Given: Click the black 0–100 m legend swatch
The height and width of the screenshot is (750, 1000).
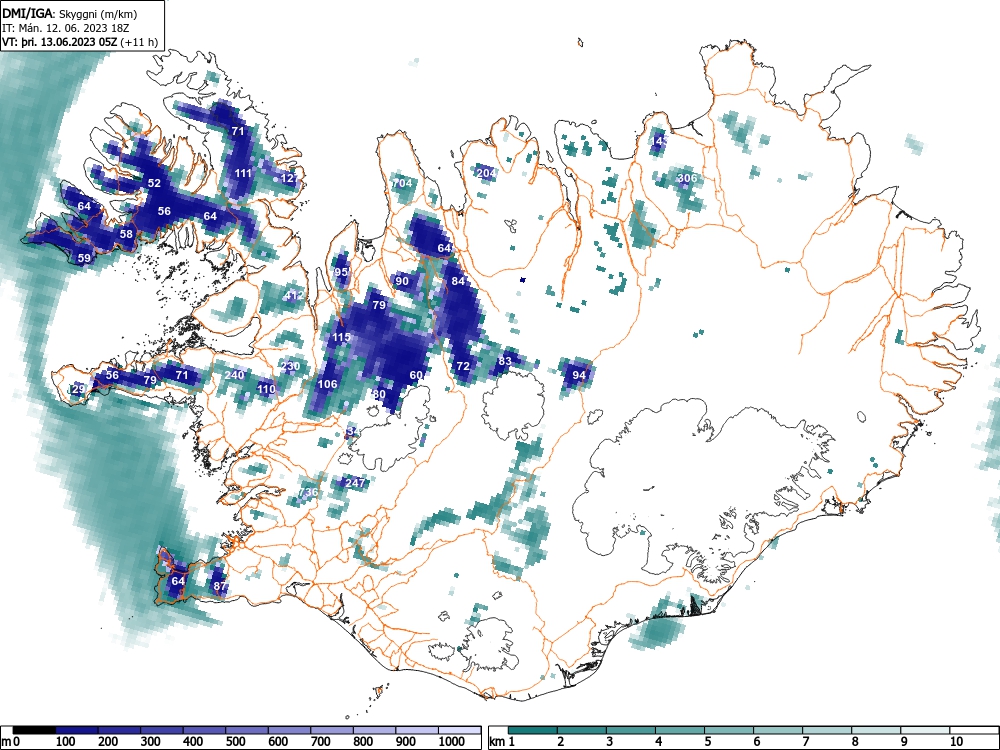Looking at the screenshot, I should [34, 731].
